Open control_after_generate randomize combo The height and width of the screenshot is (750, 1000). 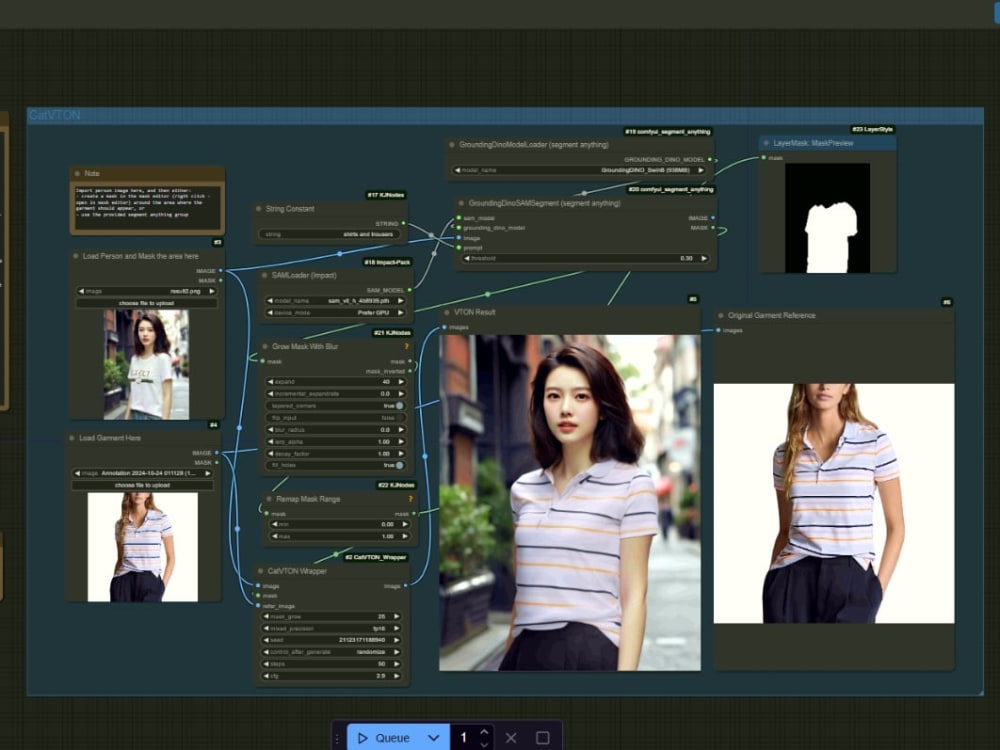(x=332, y=652)
